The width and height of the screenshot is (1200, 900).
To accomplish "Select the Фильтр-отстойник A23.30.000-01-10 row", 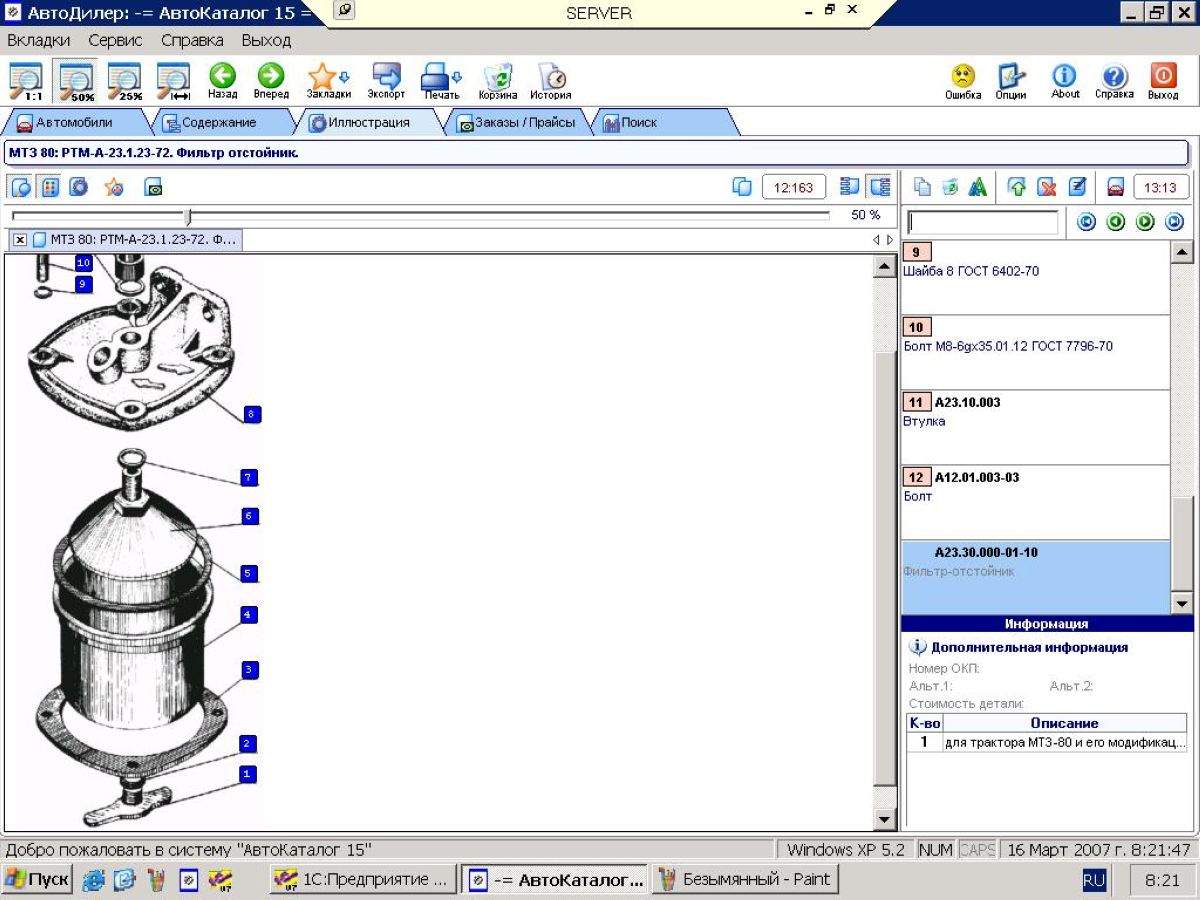I will [1035, 577].
